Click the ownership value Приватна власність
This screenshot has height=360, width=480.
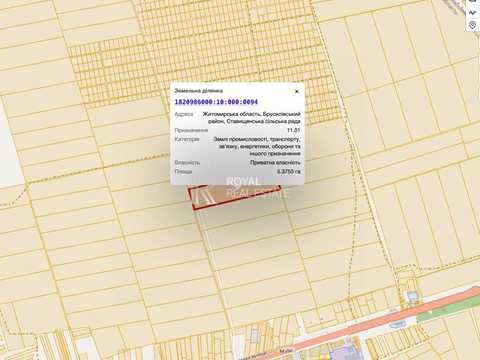tap(275, 162)
